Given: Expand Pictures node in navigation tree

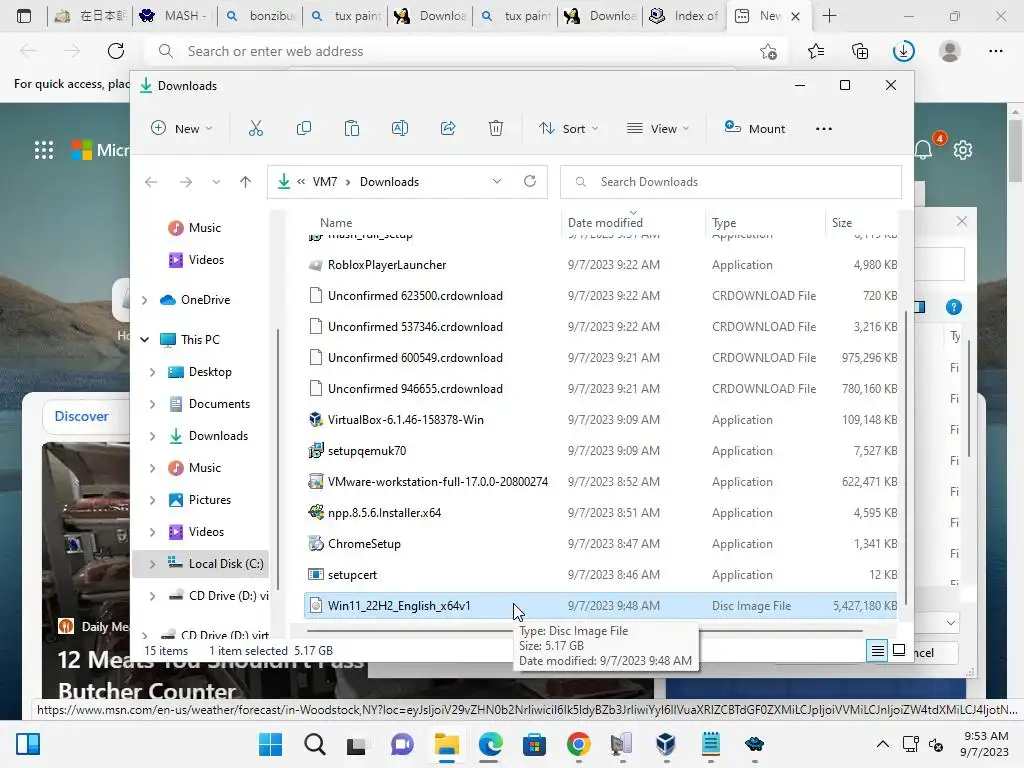Looking at the screenshot, I should 152,500.
